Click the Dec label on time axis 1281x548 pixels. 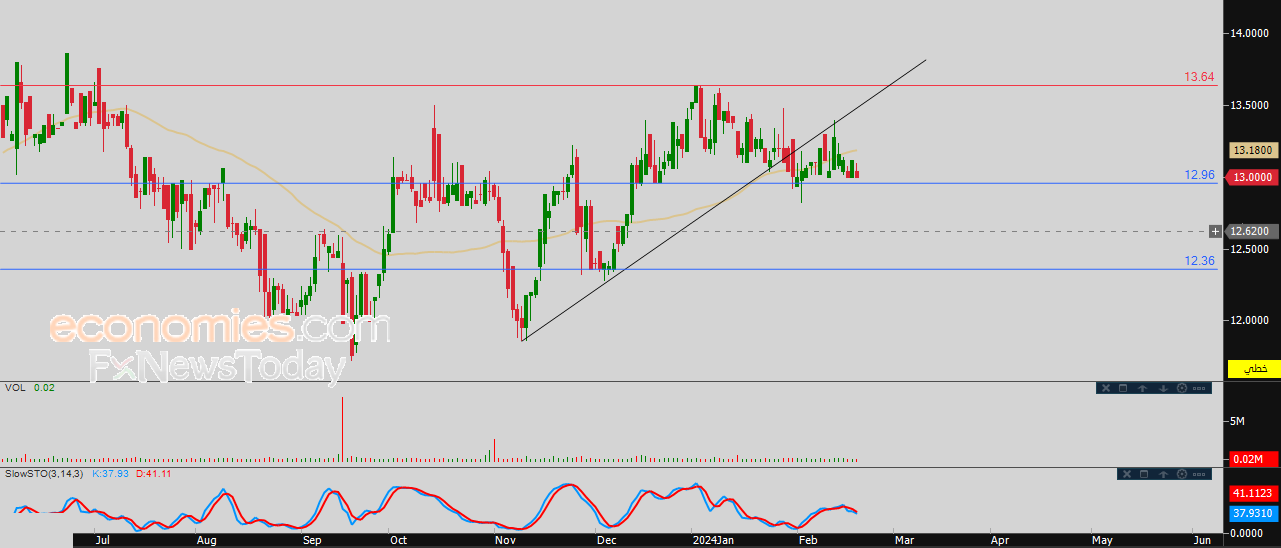(x=606, y=540)
